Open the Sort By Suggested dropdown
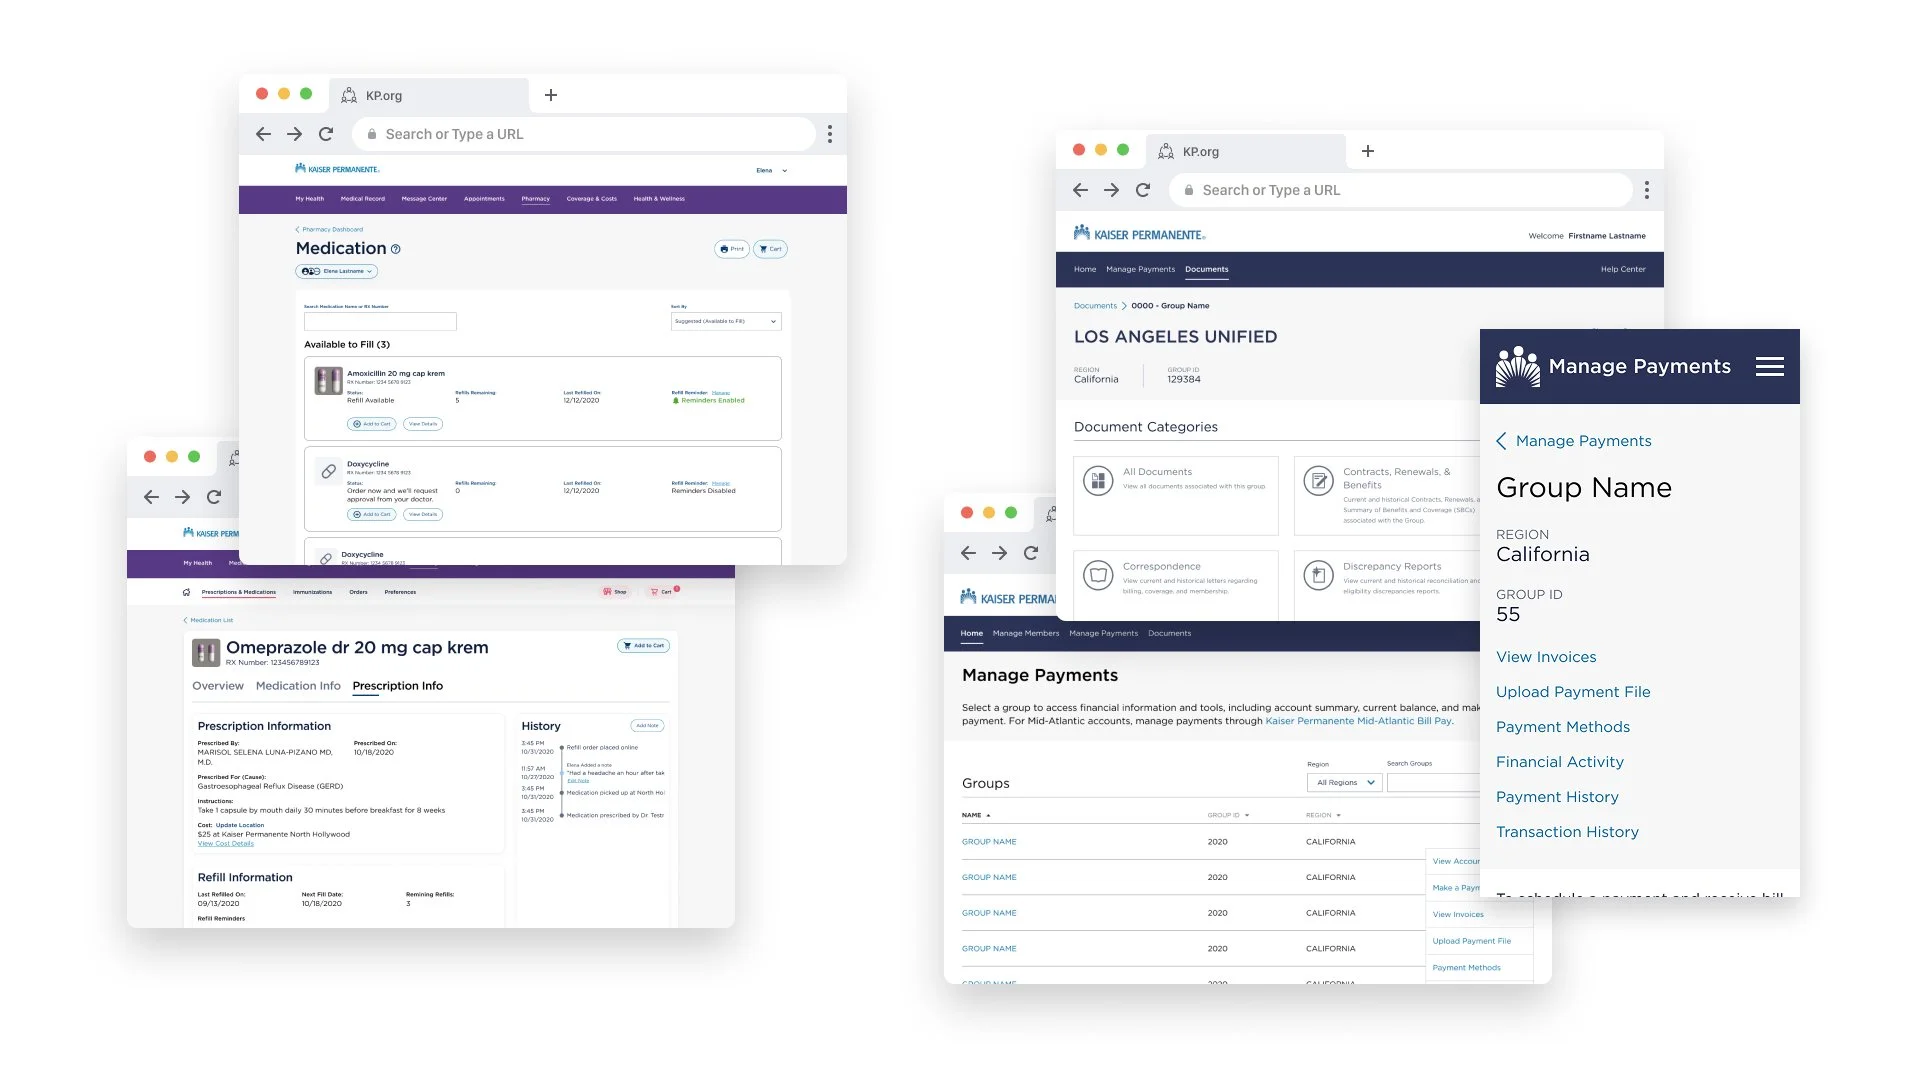This screenshot has height=1080, width=1920. (725, 321)
